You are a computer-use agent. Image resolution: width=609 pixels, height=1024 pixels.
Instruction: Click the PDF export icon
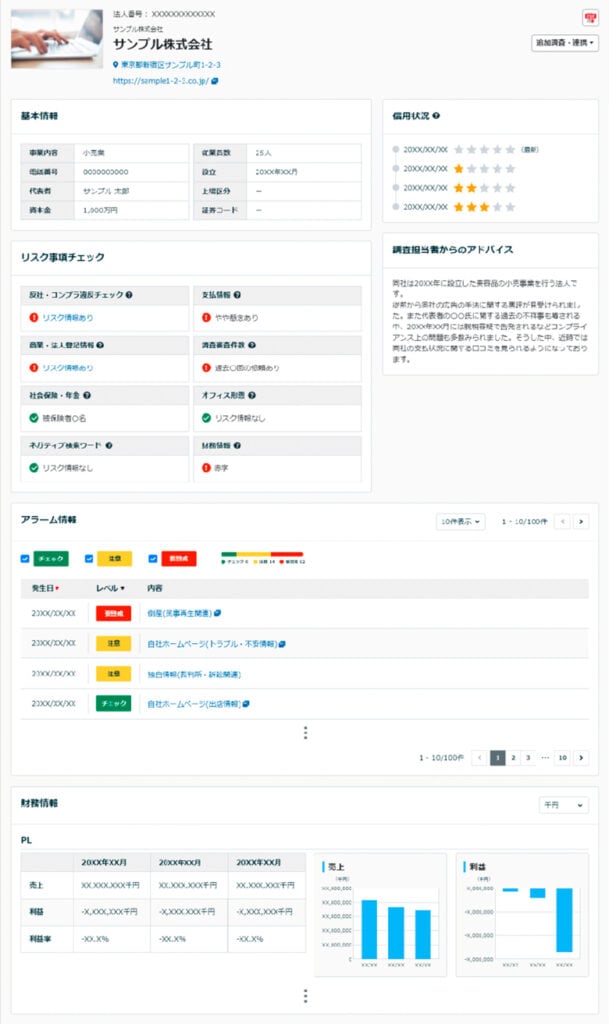point(589,18)
